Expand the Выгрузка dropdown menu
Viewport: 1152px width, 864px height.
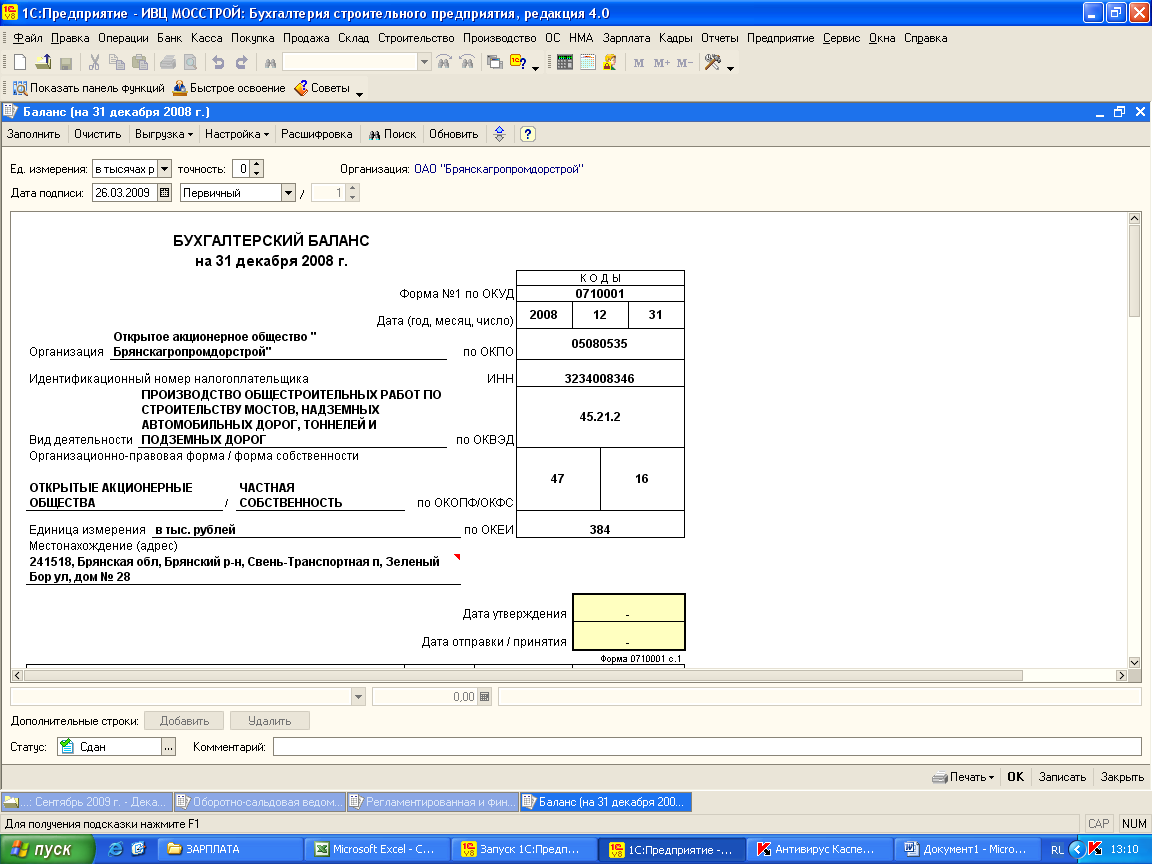tap(164, 134)
